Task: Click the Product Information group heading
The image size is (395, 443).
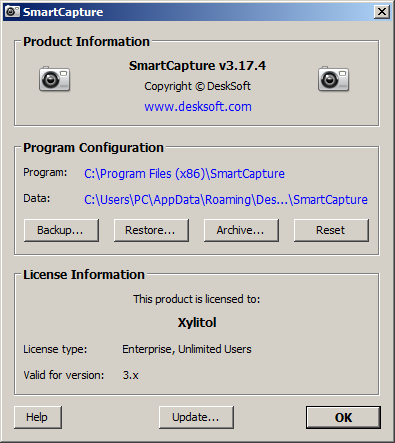Action: [86, 42]
